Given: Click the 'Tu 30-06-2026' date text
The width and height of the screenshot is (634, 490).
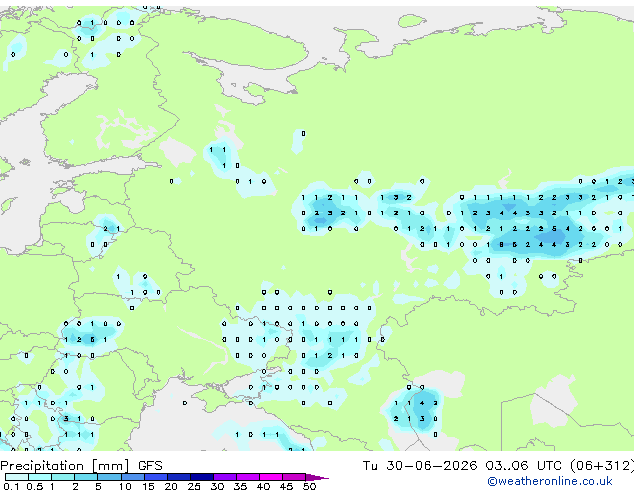Looking at the screenshot, I should point(420,466).
